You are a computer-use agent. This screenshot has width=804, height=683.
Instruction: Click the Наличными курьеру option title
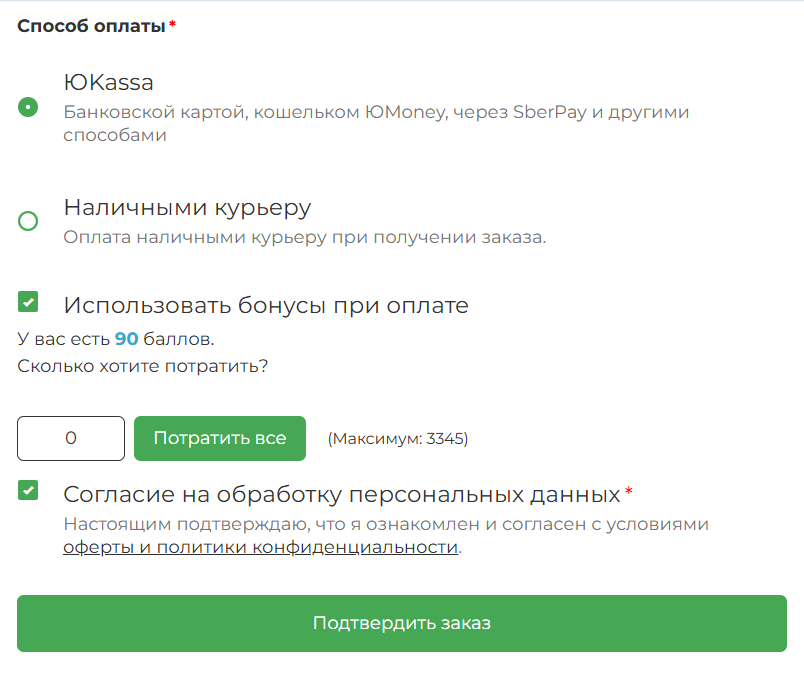tap(187, 208)
